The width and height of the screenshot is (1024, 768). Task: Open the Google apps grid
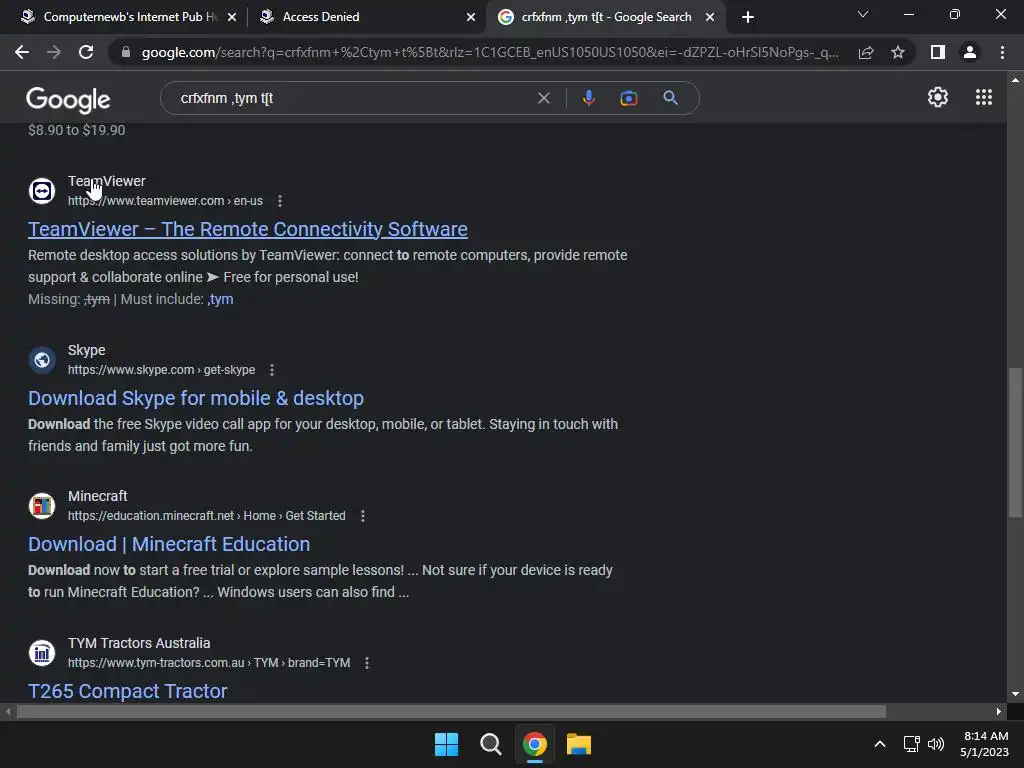(x=984, y=97)
